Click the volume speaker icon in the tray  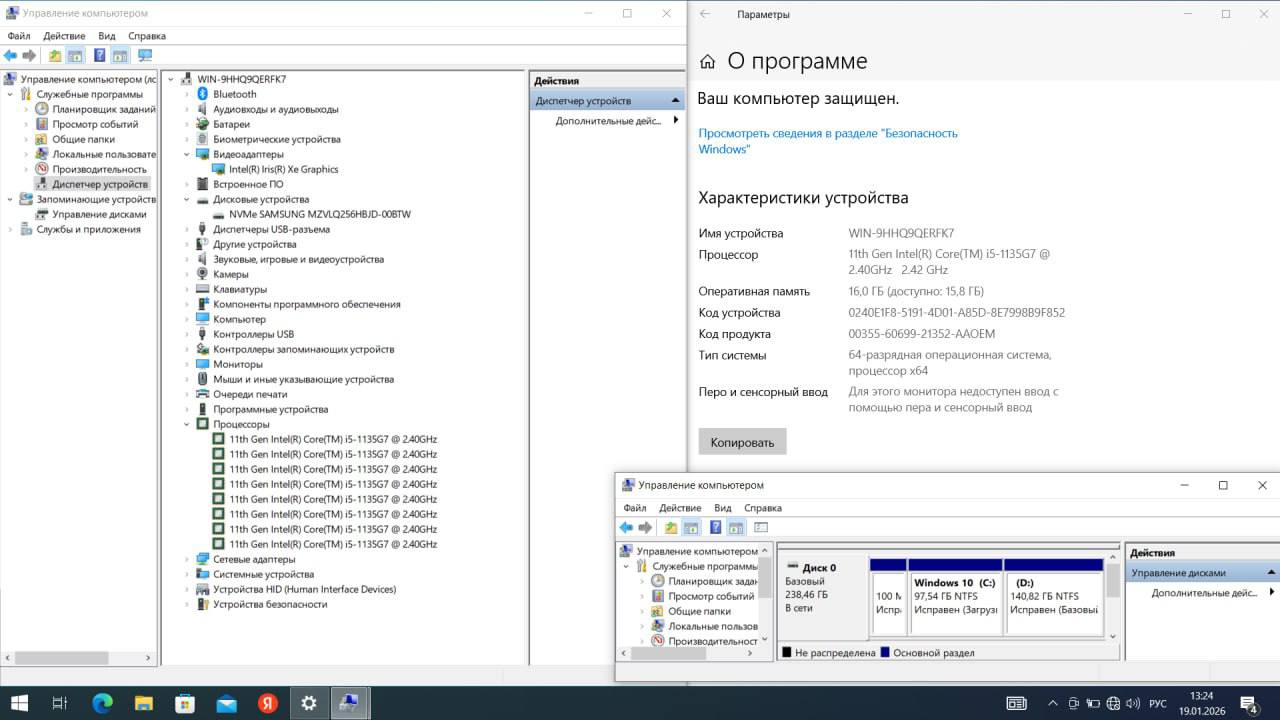coord(1133,703)
